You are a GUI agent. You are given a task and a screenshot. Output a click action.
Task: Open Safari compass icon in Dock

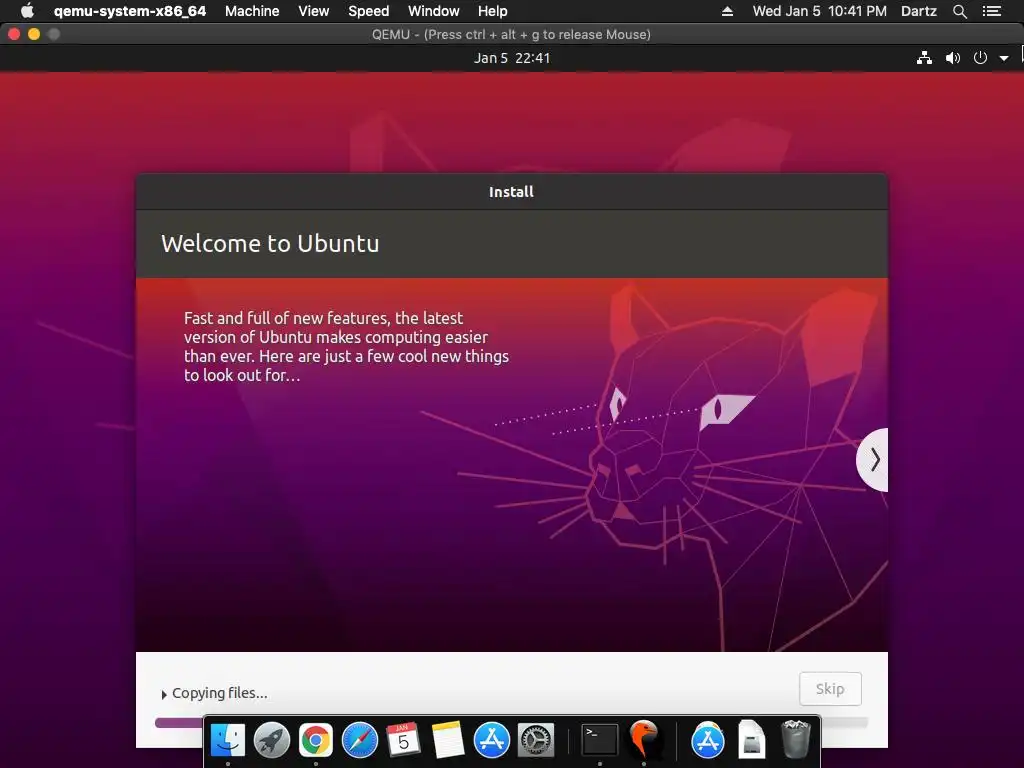coord(360,741)
